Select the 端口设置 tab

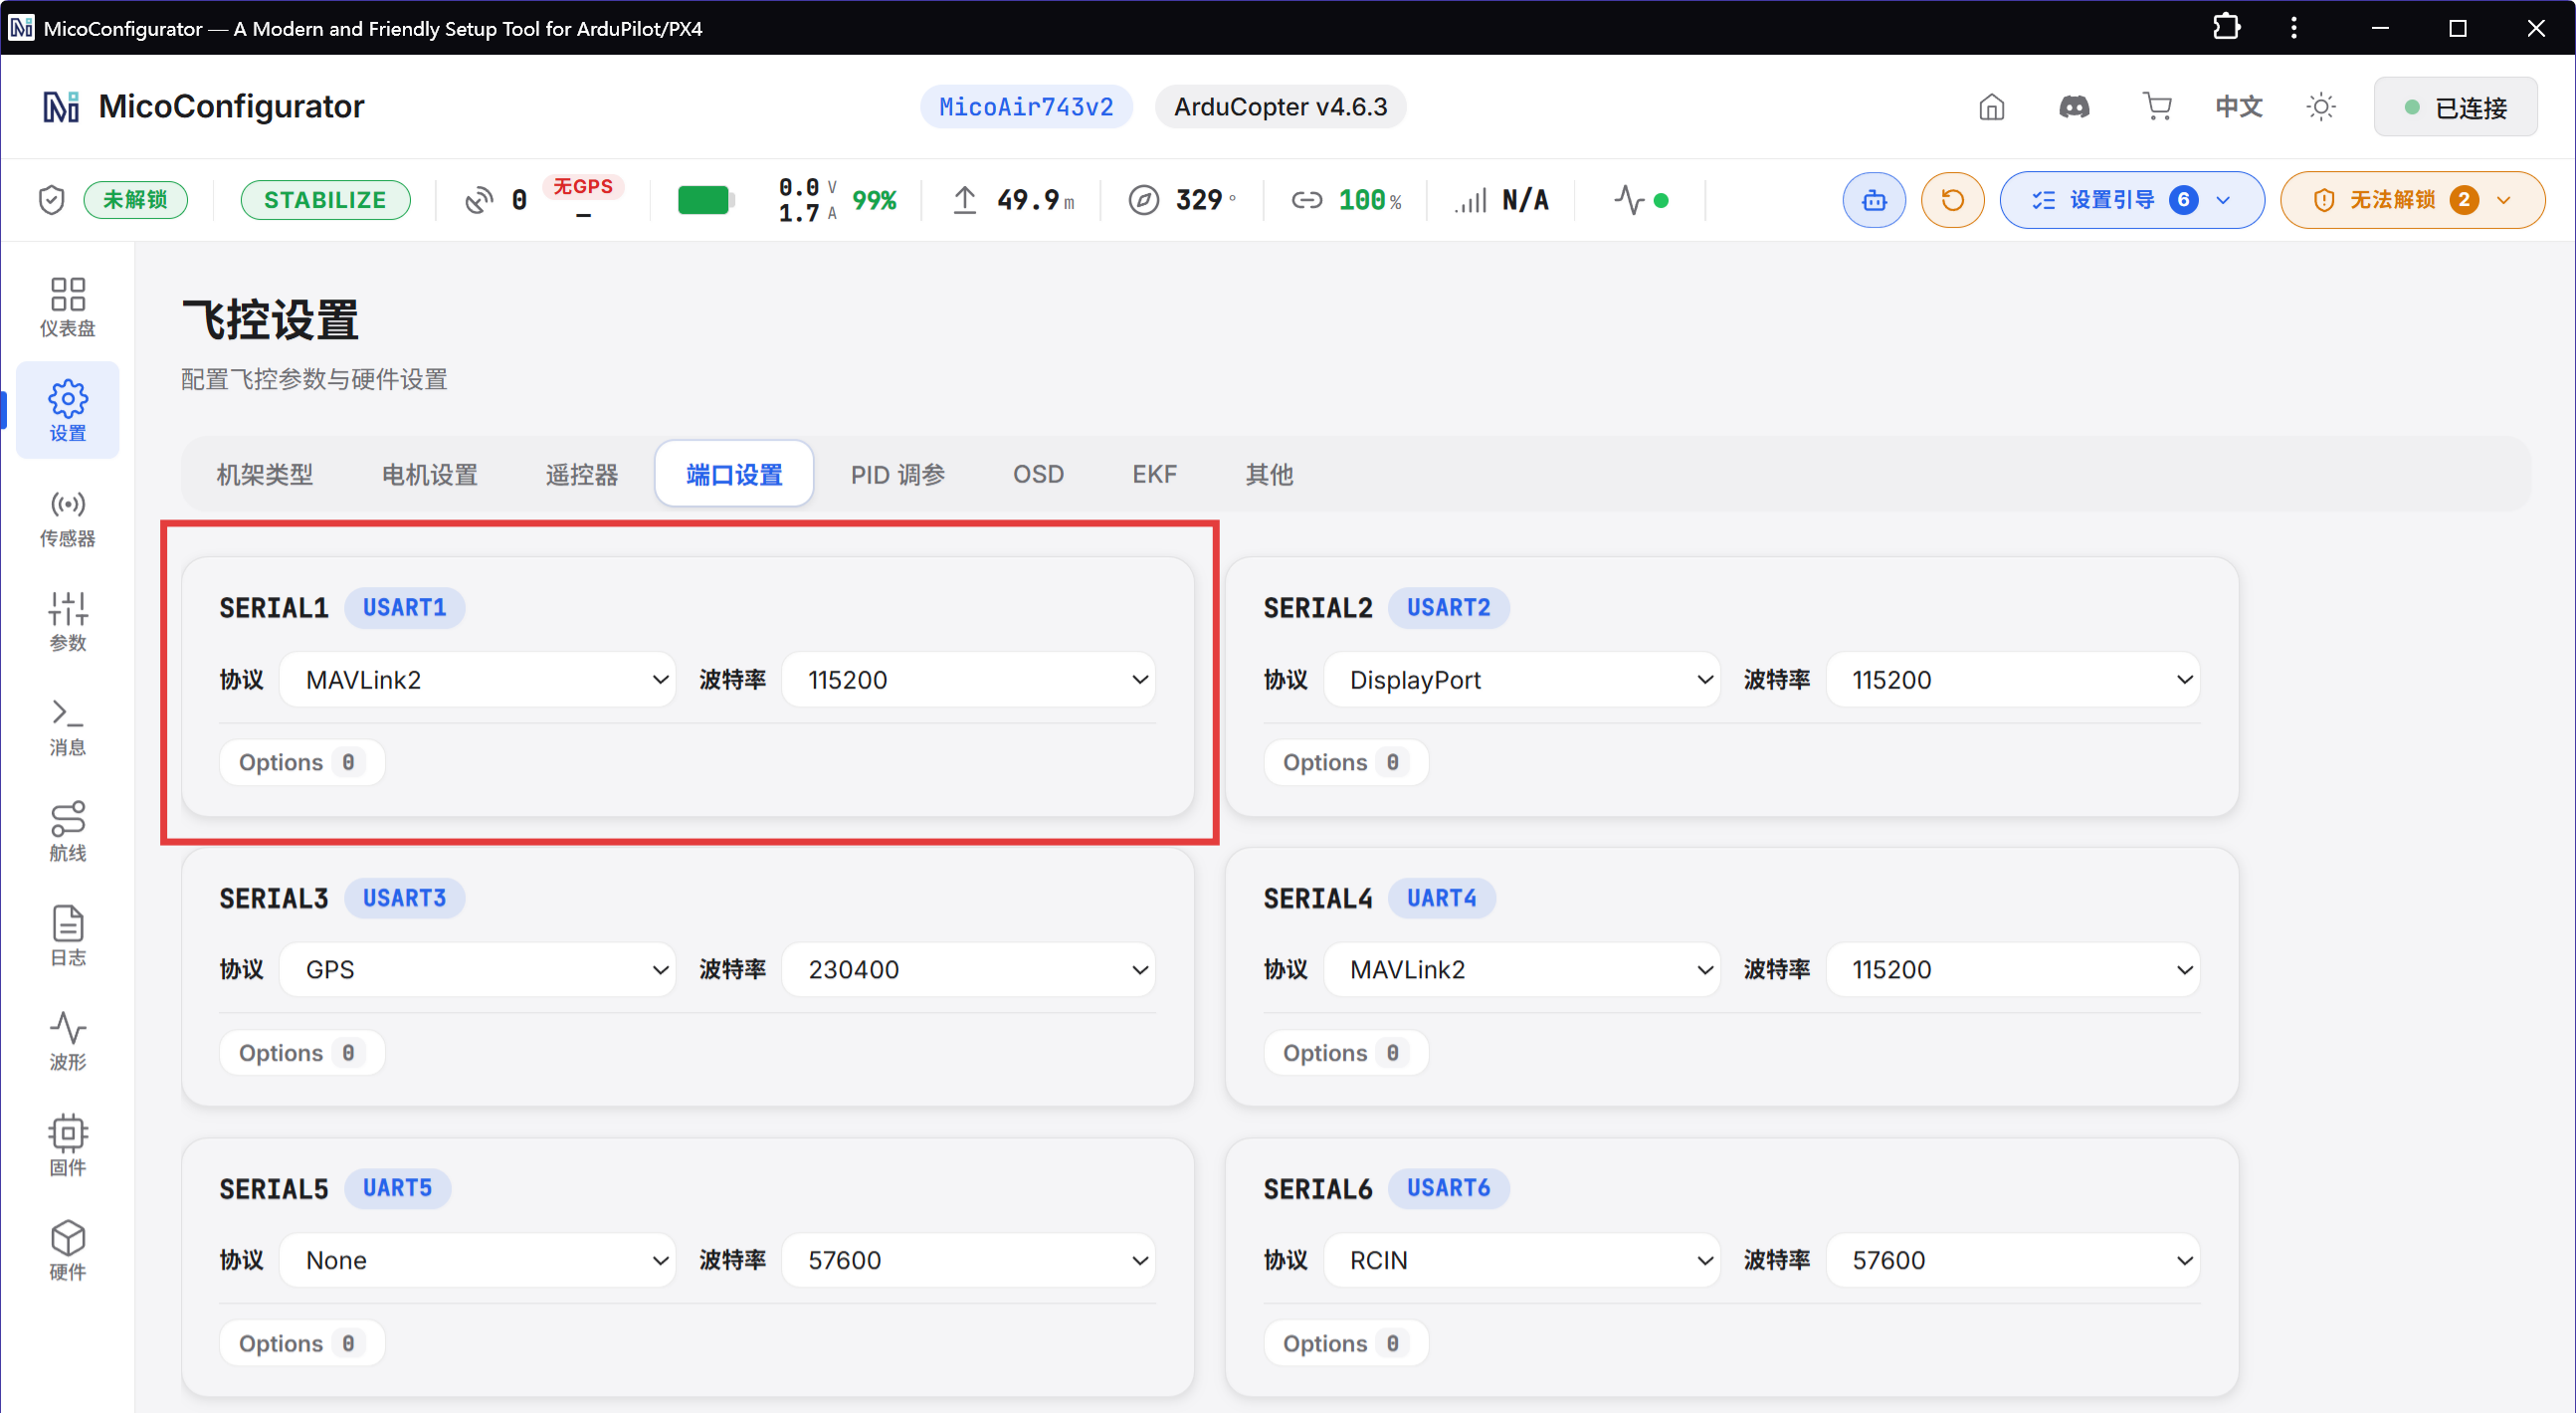tap(734, 474)
